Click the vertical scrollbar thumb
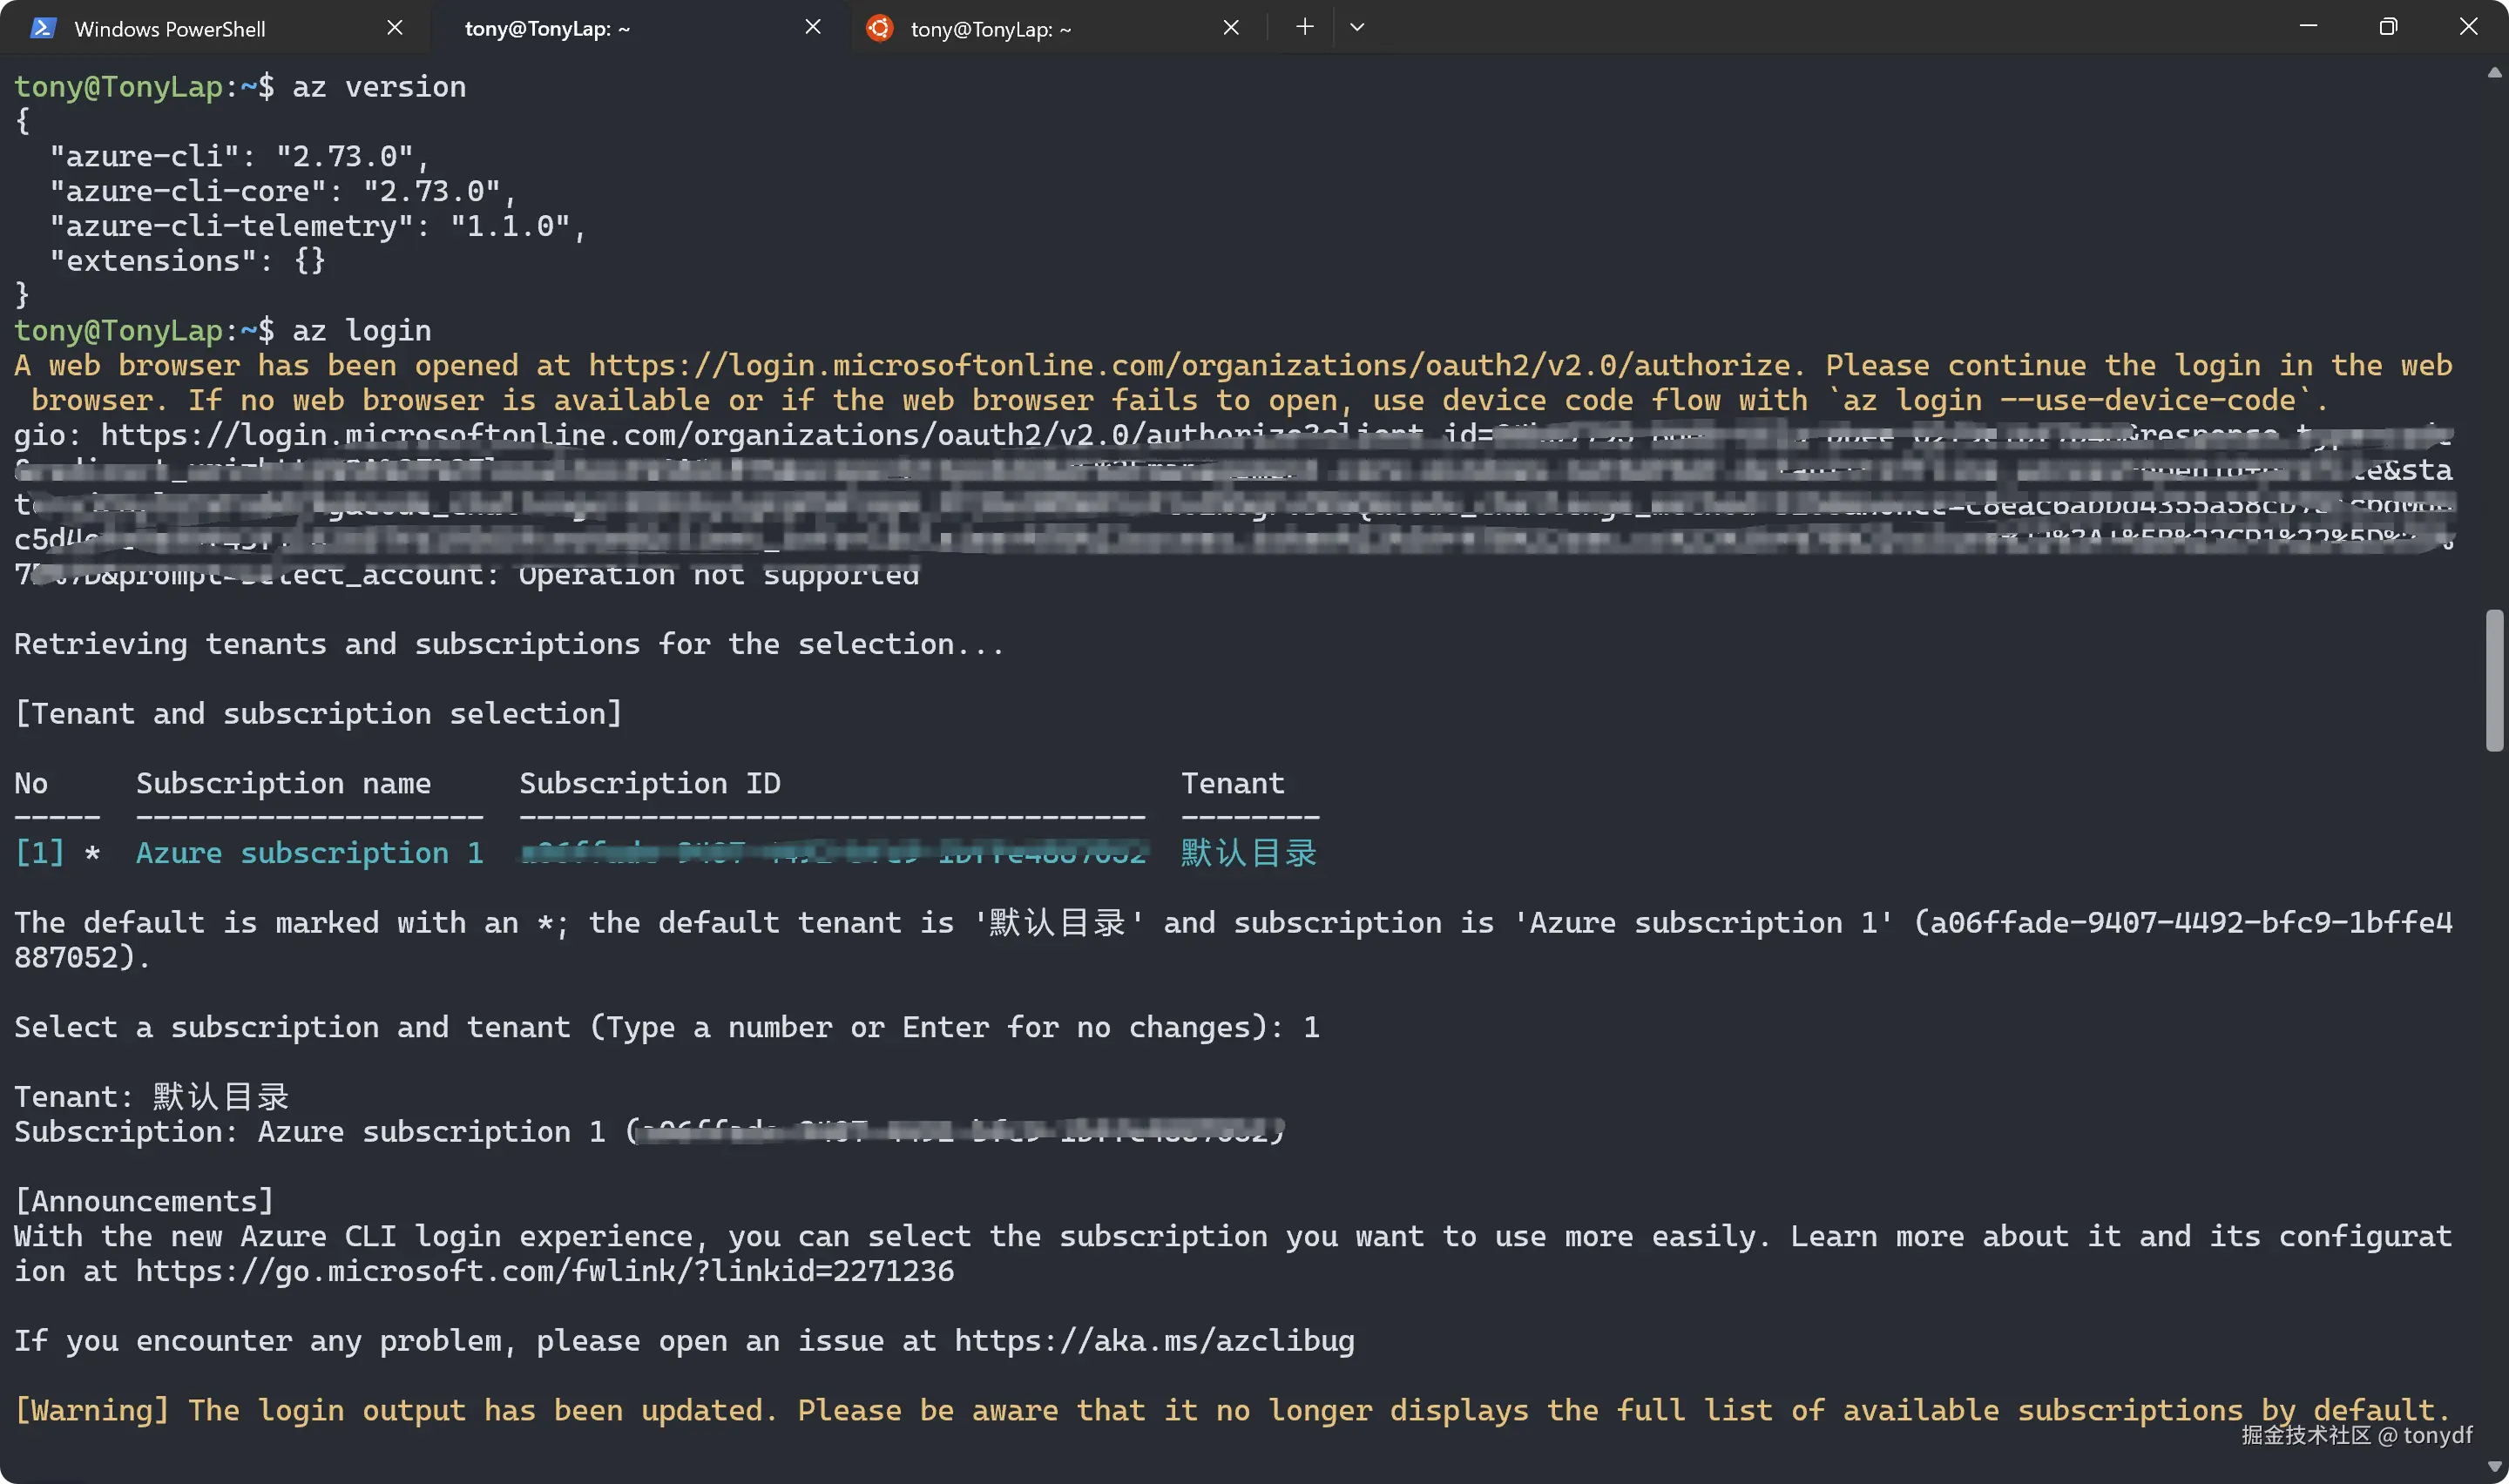Screen dimensions: 2509x1484 pos(2494,680)
